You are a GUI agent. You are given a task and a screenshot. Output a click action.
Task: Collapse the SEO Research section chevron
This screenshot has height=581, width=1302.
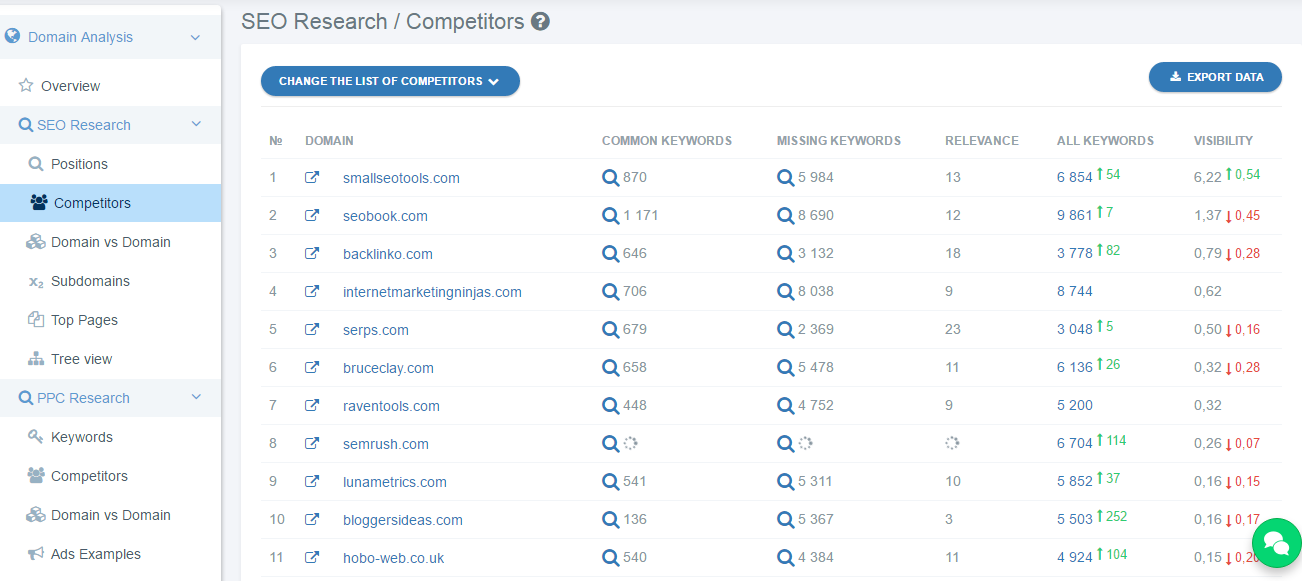196,124
